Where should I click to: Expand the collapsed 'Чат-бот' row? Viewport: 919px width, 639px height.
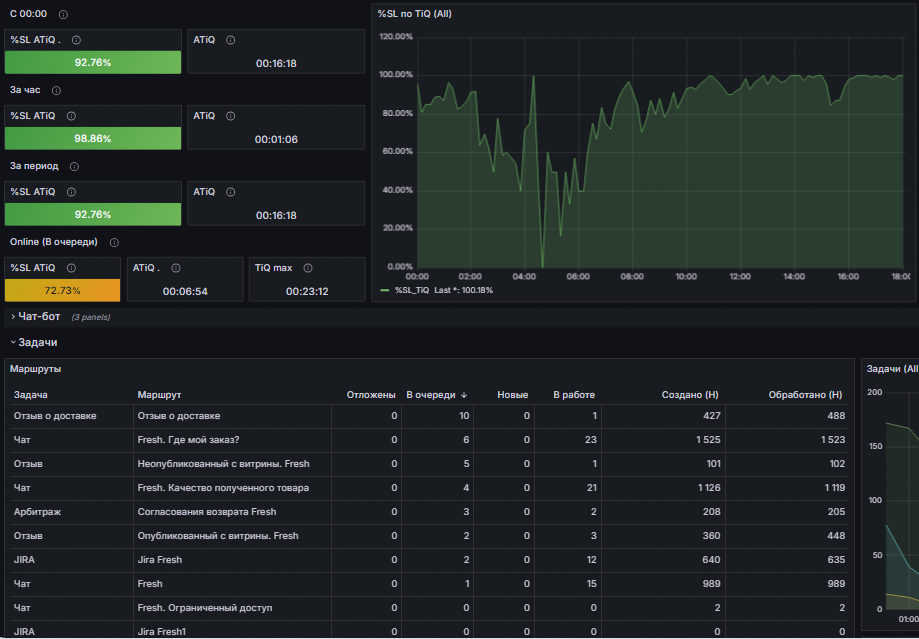(39, 317)
